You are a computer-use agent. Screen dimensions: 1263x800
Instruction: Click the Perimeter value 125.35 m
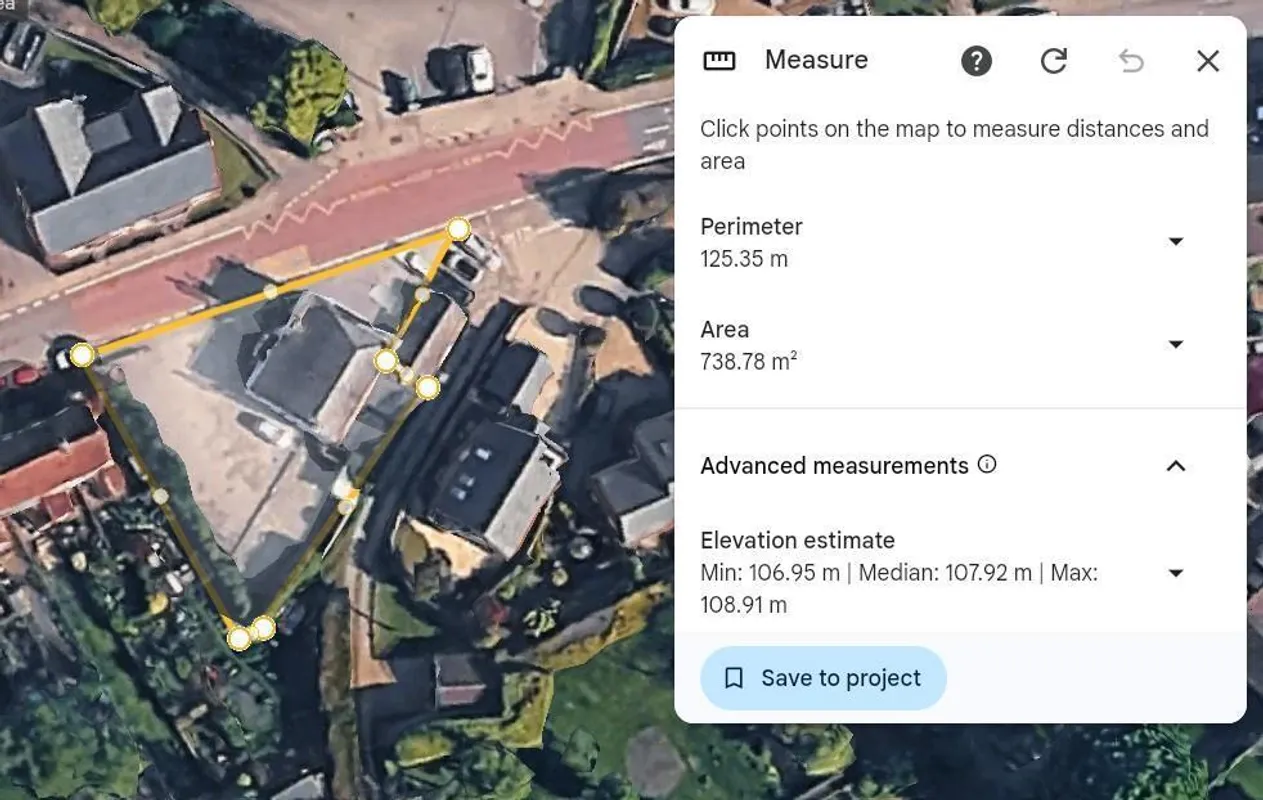(x=744, y=259)
